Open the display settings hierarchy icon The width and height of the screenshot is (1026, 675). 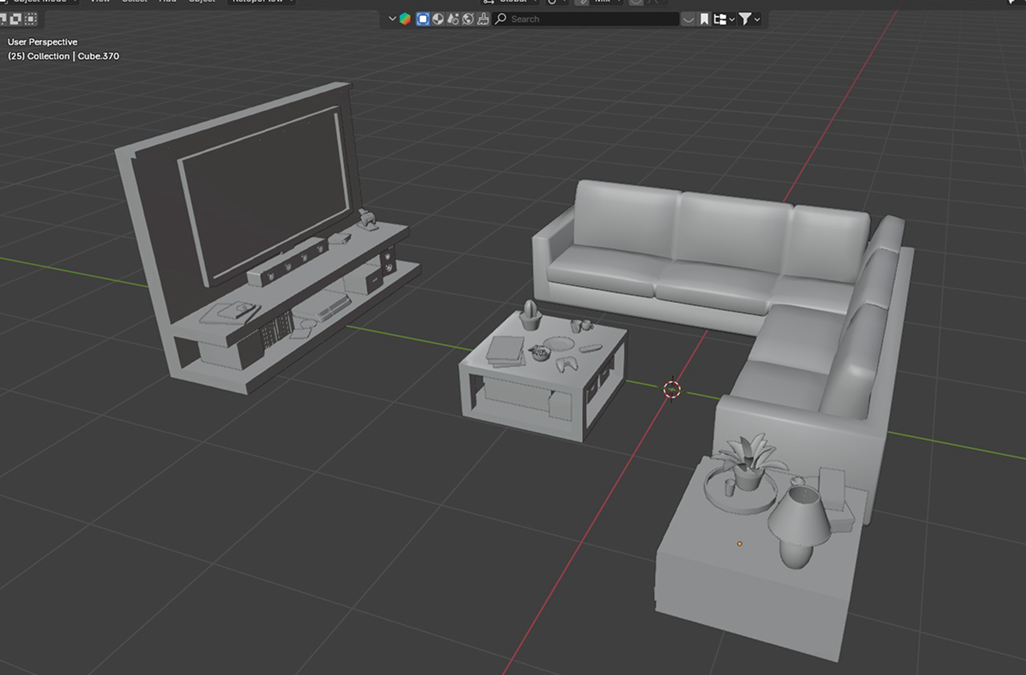point(720,19)
